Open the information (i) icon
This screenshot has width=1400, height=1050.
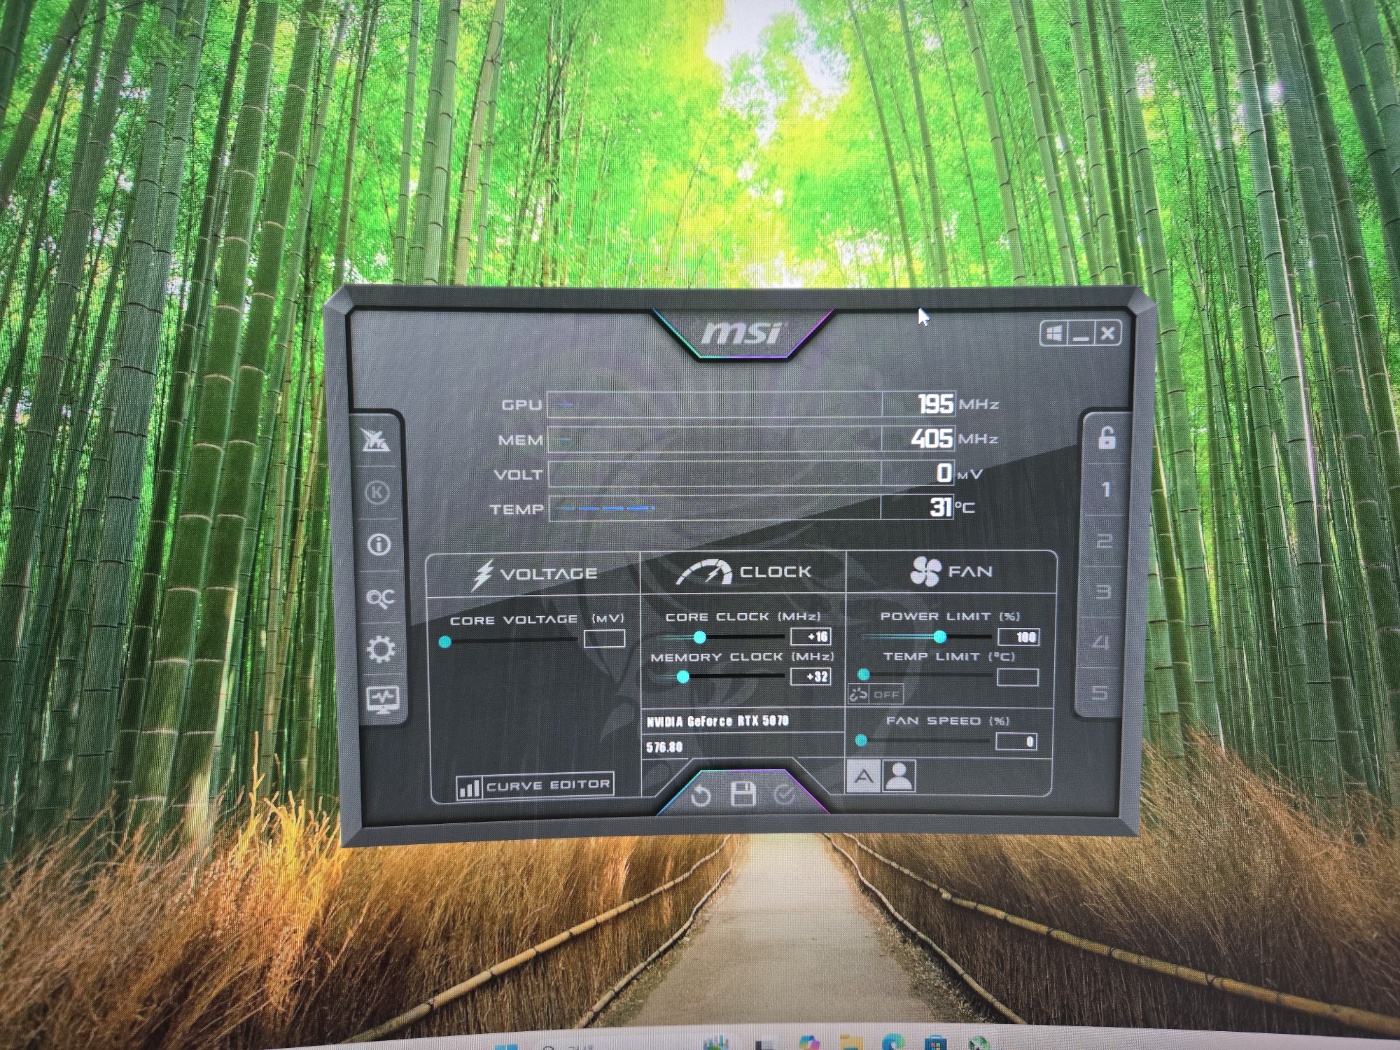tap(379, 545)
